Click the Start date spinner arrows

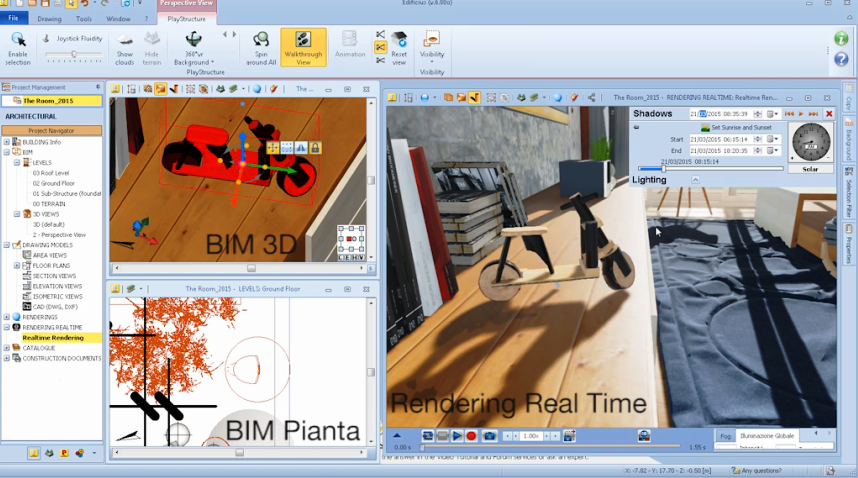point(758,139)
